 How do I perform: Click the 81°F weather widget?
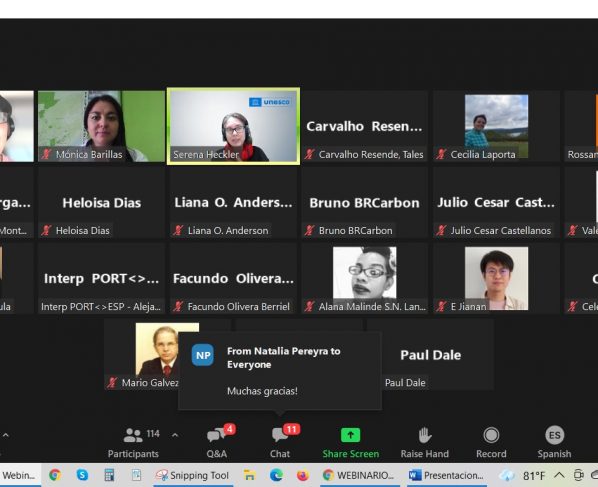[522, 475]
